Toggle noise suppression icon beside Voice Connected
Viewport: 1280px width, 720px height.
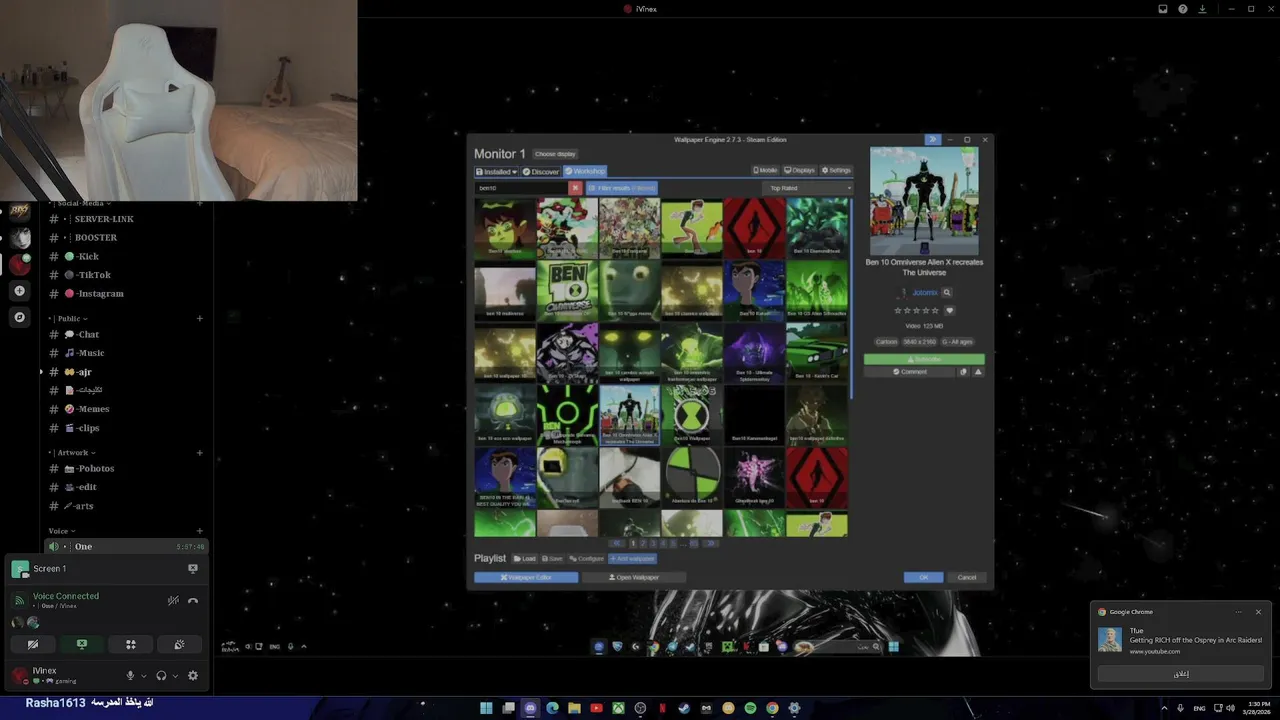pos(173,601)
